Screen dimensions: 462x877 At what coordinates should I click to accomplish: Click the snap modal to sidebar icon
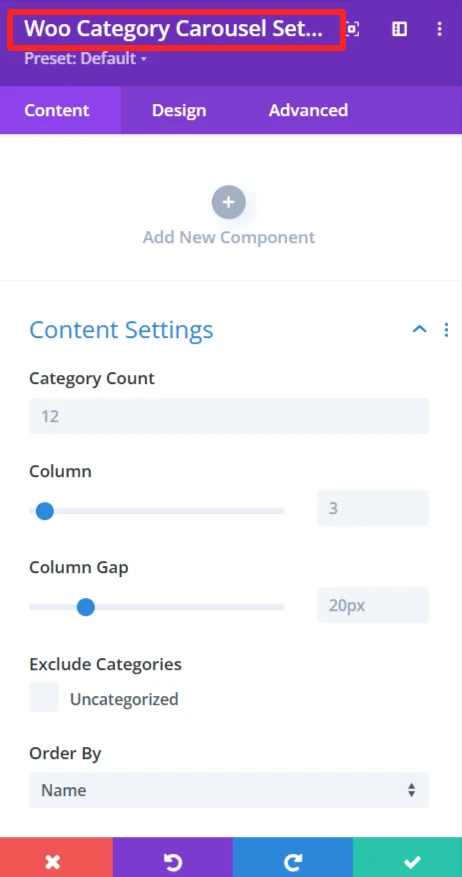click(399, 29)
